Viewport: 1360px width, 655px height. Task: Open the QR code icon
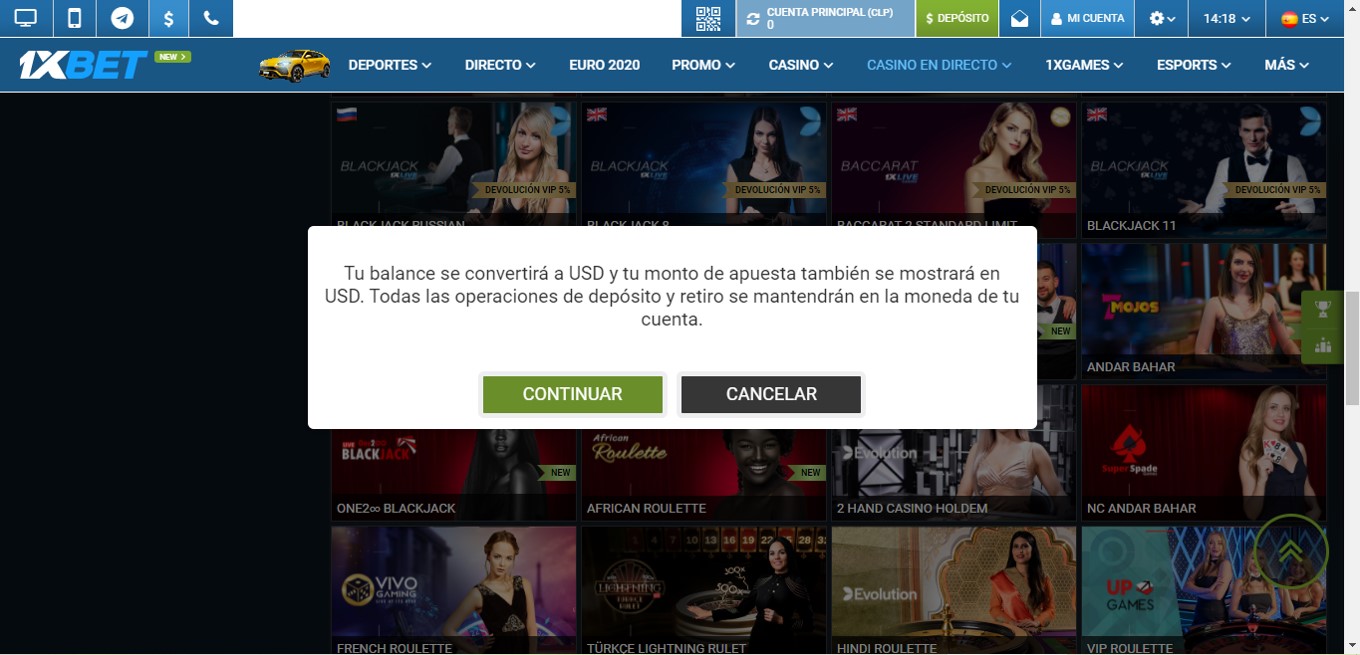708,18
